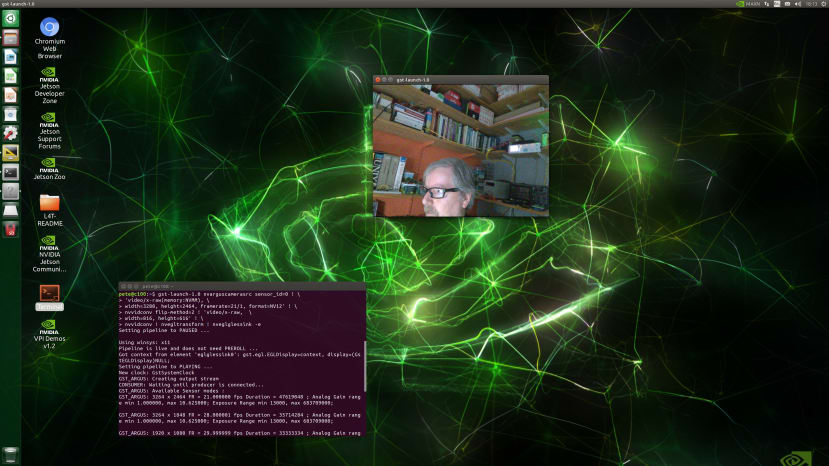Viewport: 829px width, 466px height.
Task: Open the sound volume indicator menu
Action: (x=798, y=4)
